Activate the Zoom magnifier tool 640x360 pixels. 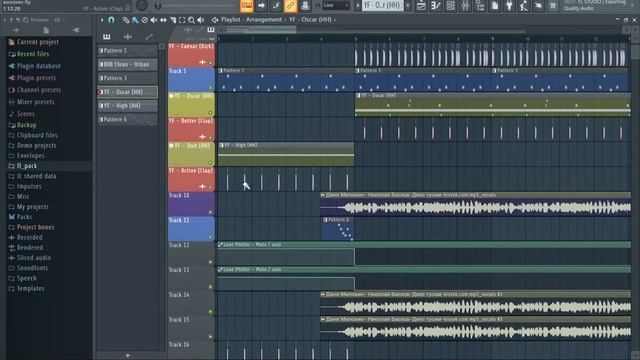pos(191,20)
